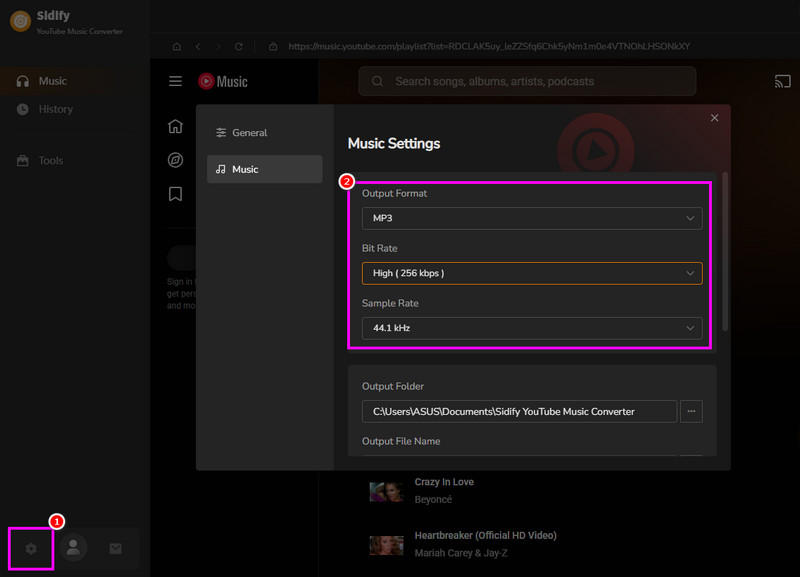800x577 pixels.
Task: Click the 'Sample Rate' label
Action: click(x=390, y=303)
